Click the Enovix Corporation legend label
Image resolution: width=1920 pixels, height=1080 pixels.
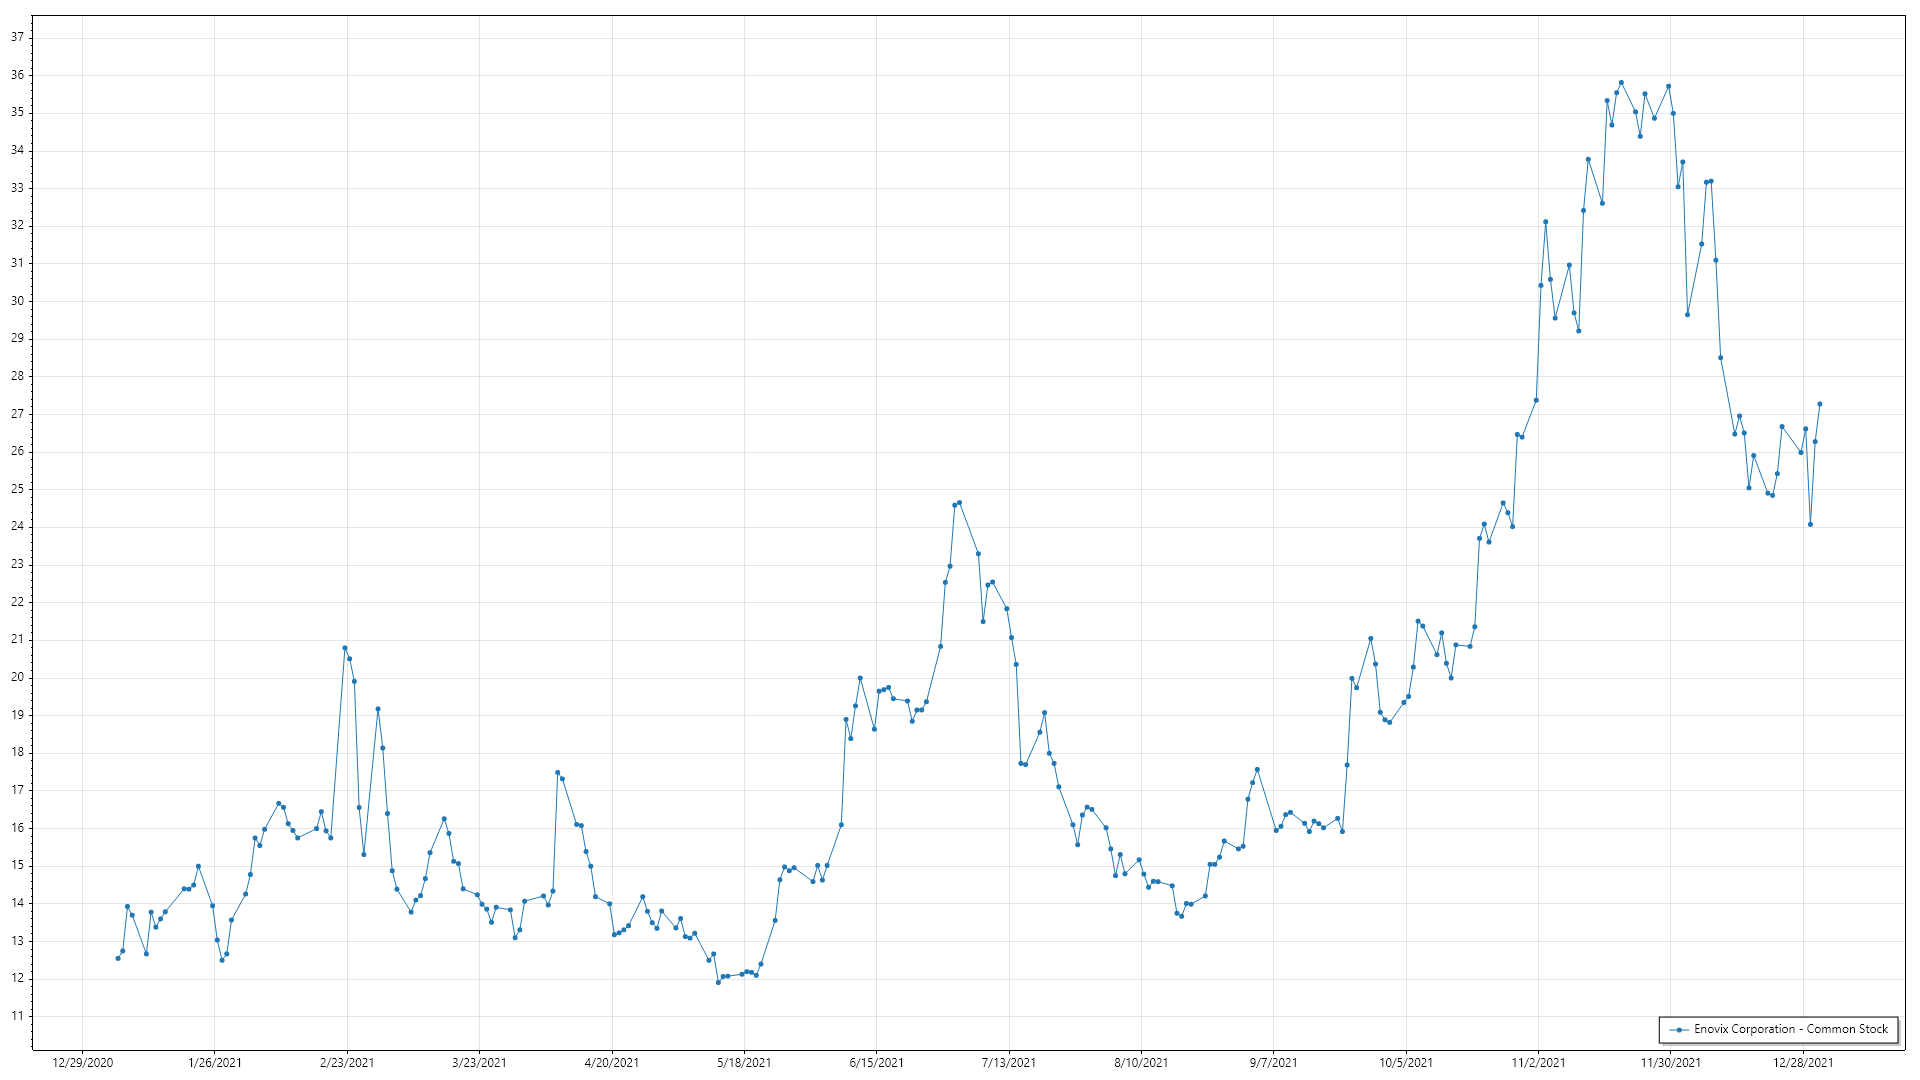tap(1790, 1029)
